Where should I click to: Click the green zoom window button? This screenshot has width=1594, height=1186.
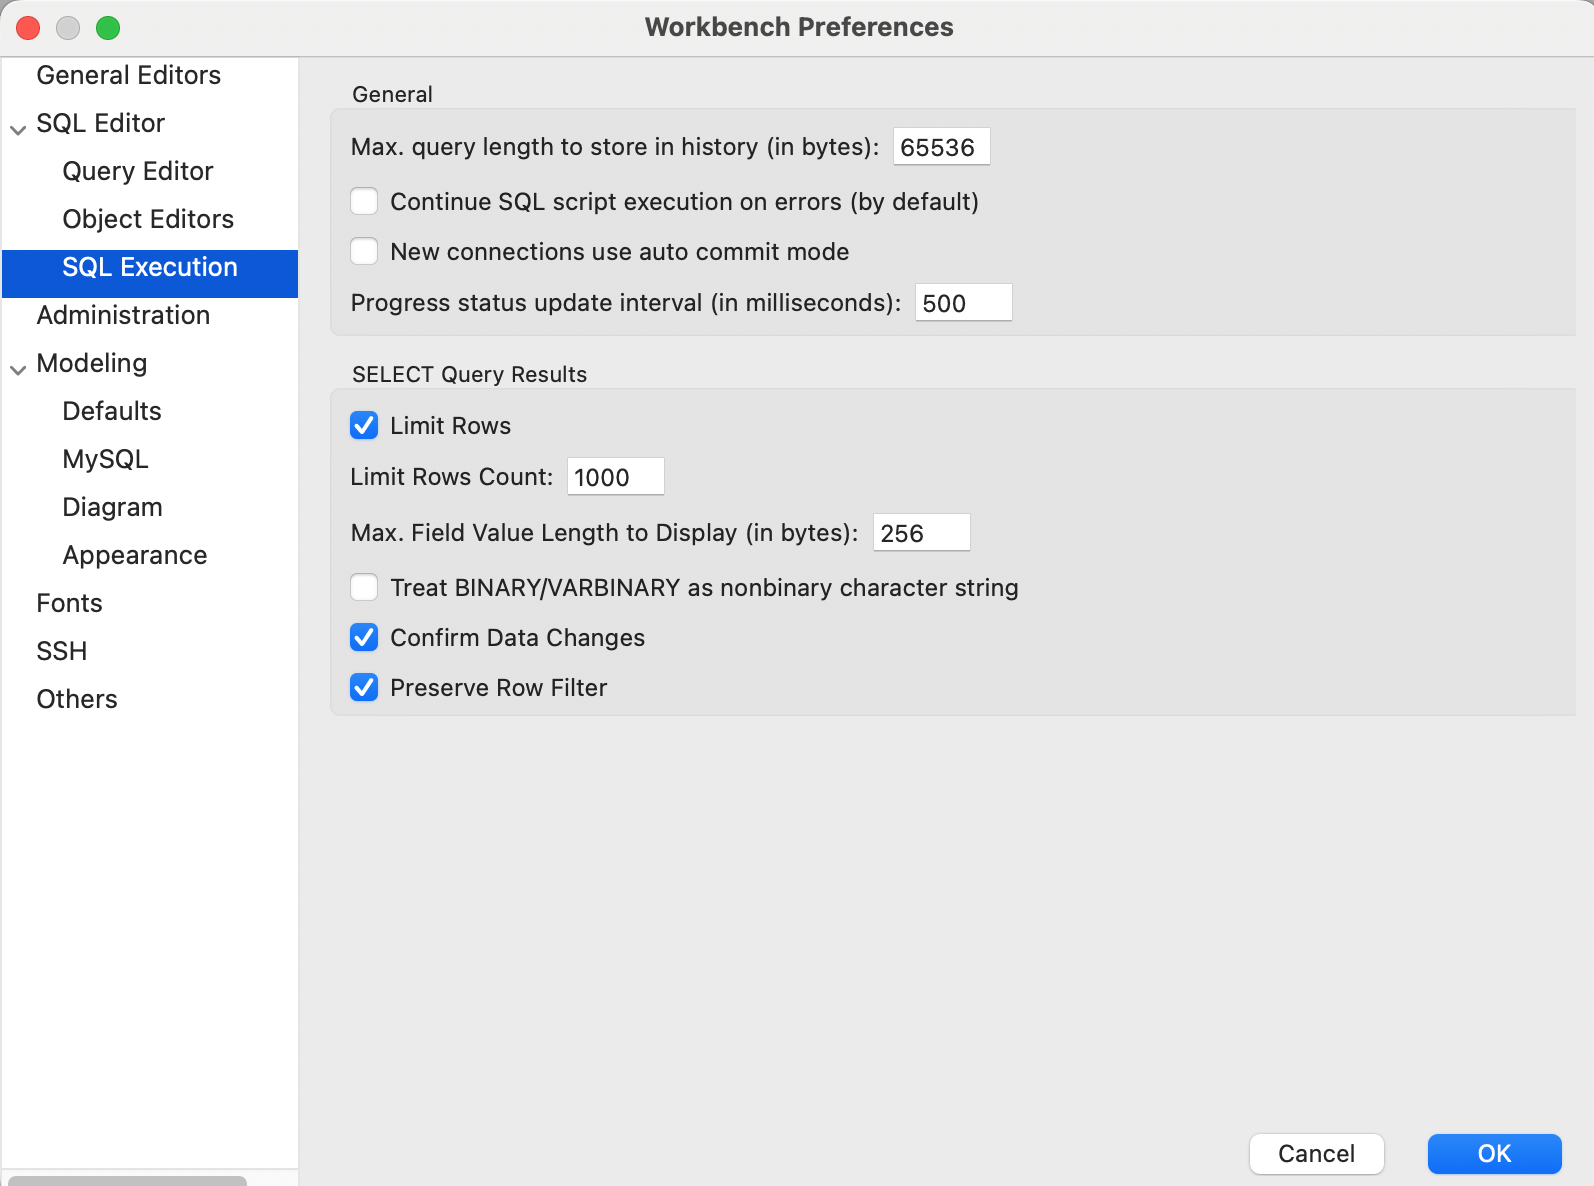pyautogui.click(x=108, y=28)
